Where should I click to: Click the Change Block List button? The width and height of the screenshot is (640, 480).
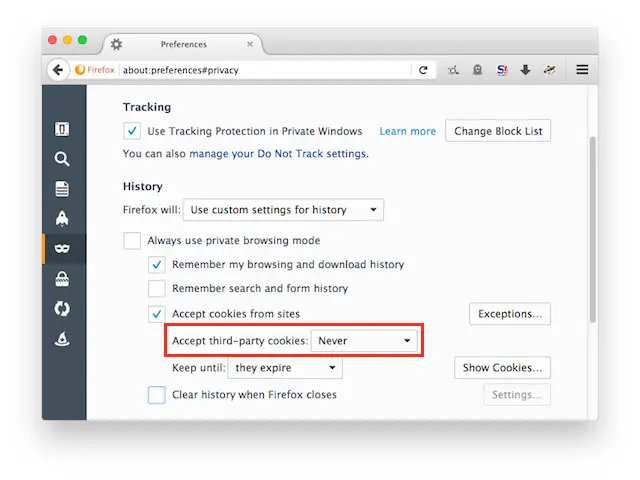(498, 131)
